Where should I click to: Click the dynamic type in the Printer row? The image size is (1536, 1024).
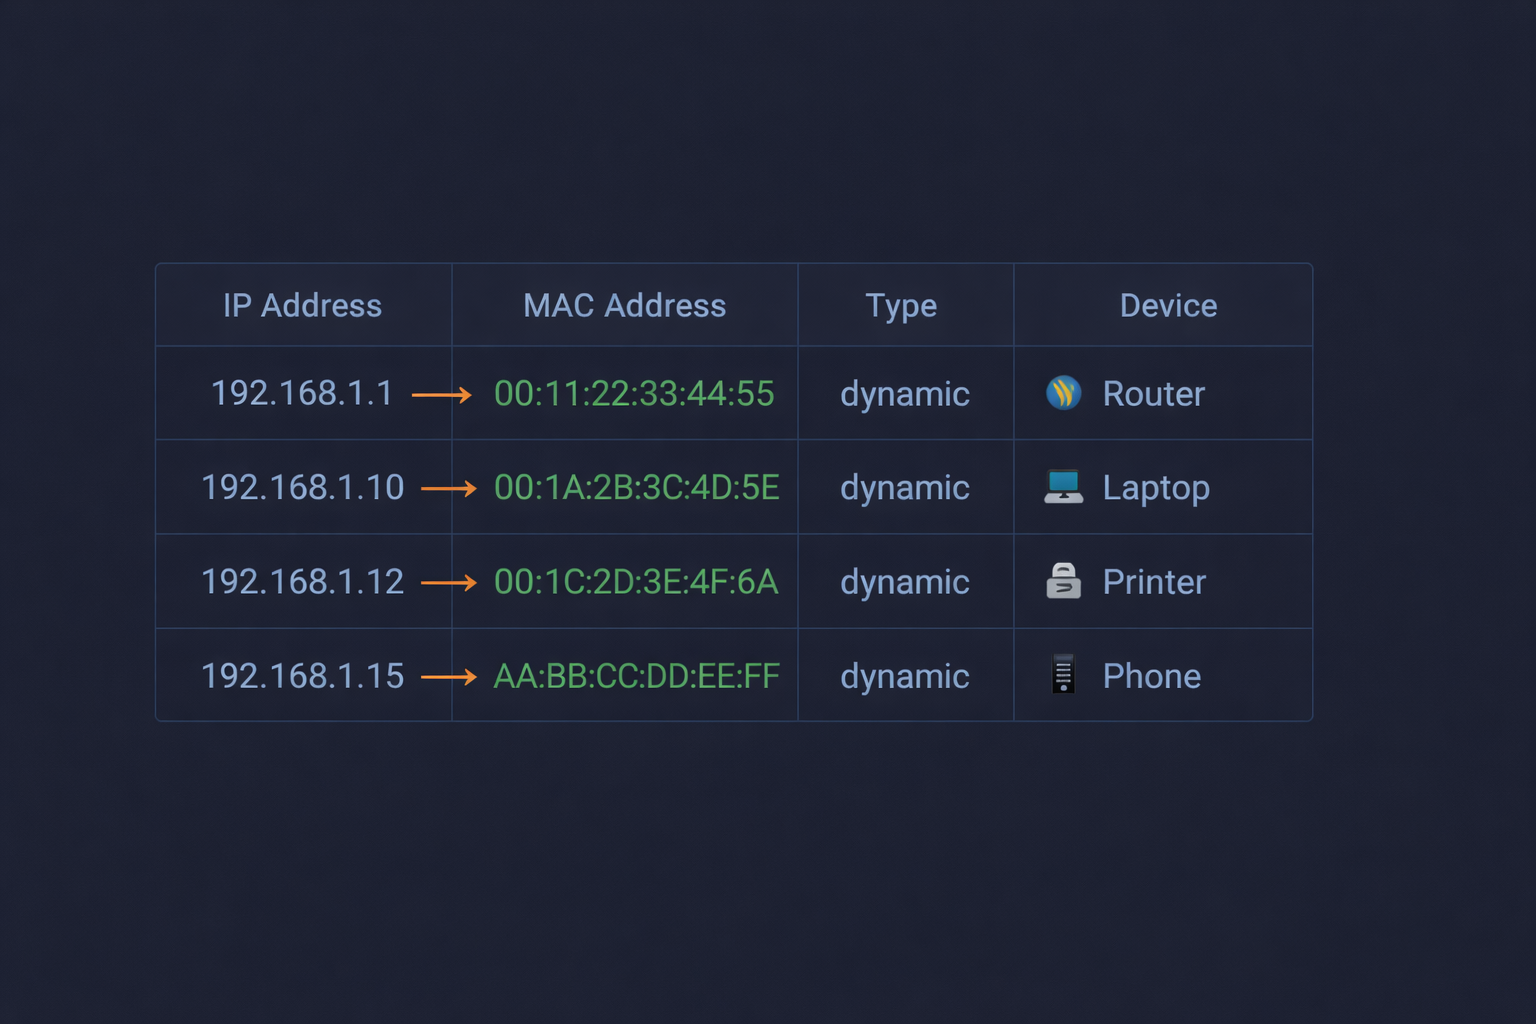904,582
